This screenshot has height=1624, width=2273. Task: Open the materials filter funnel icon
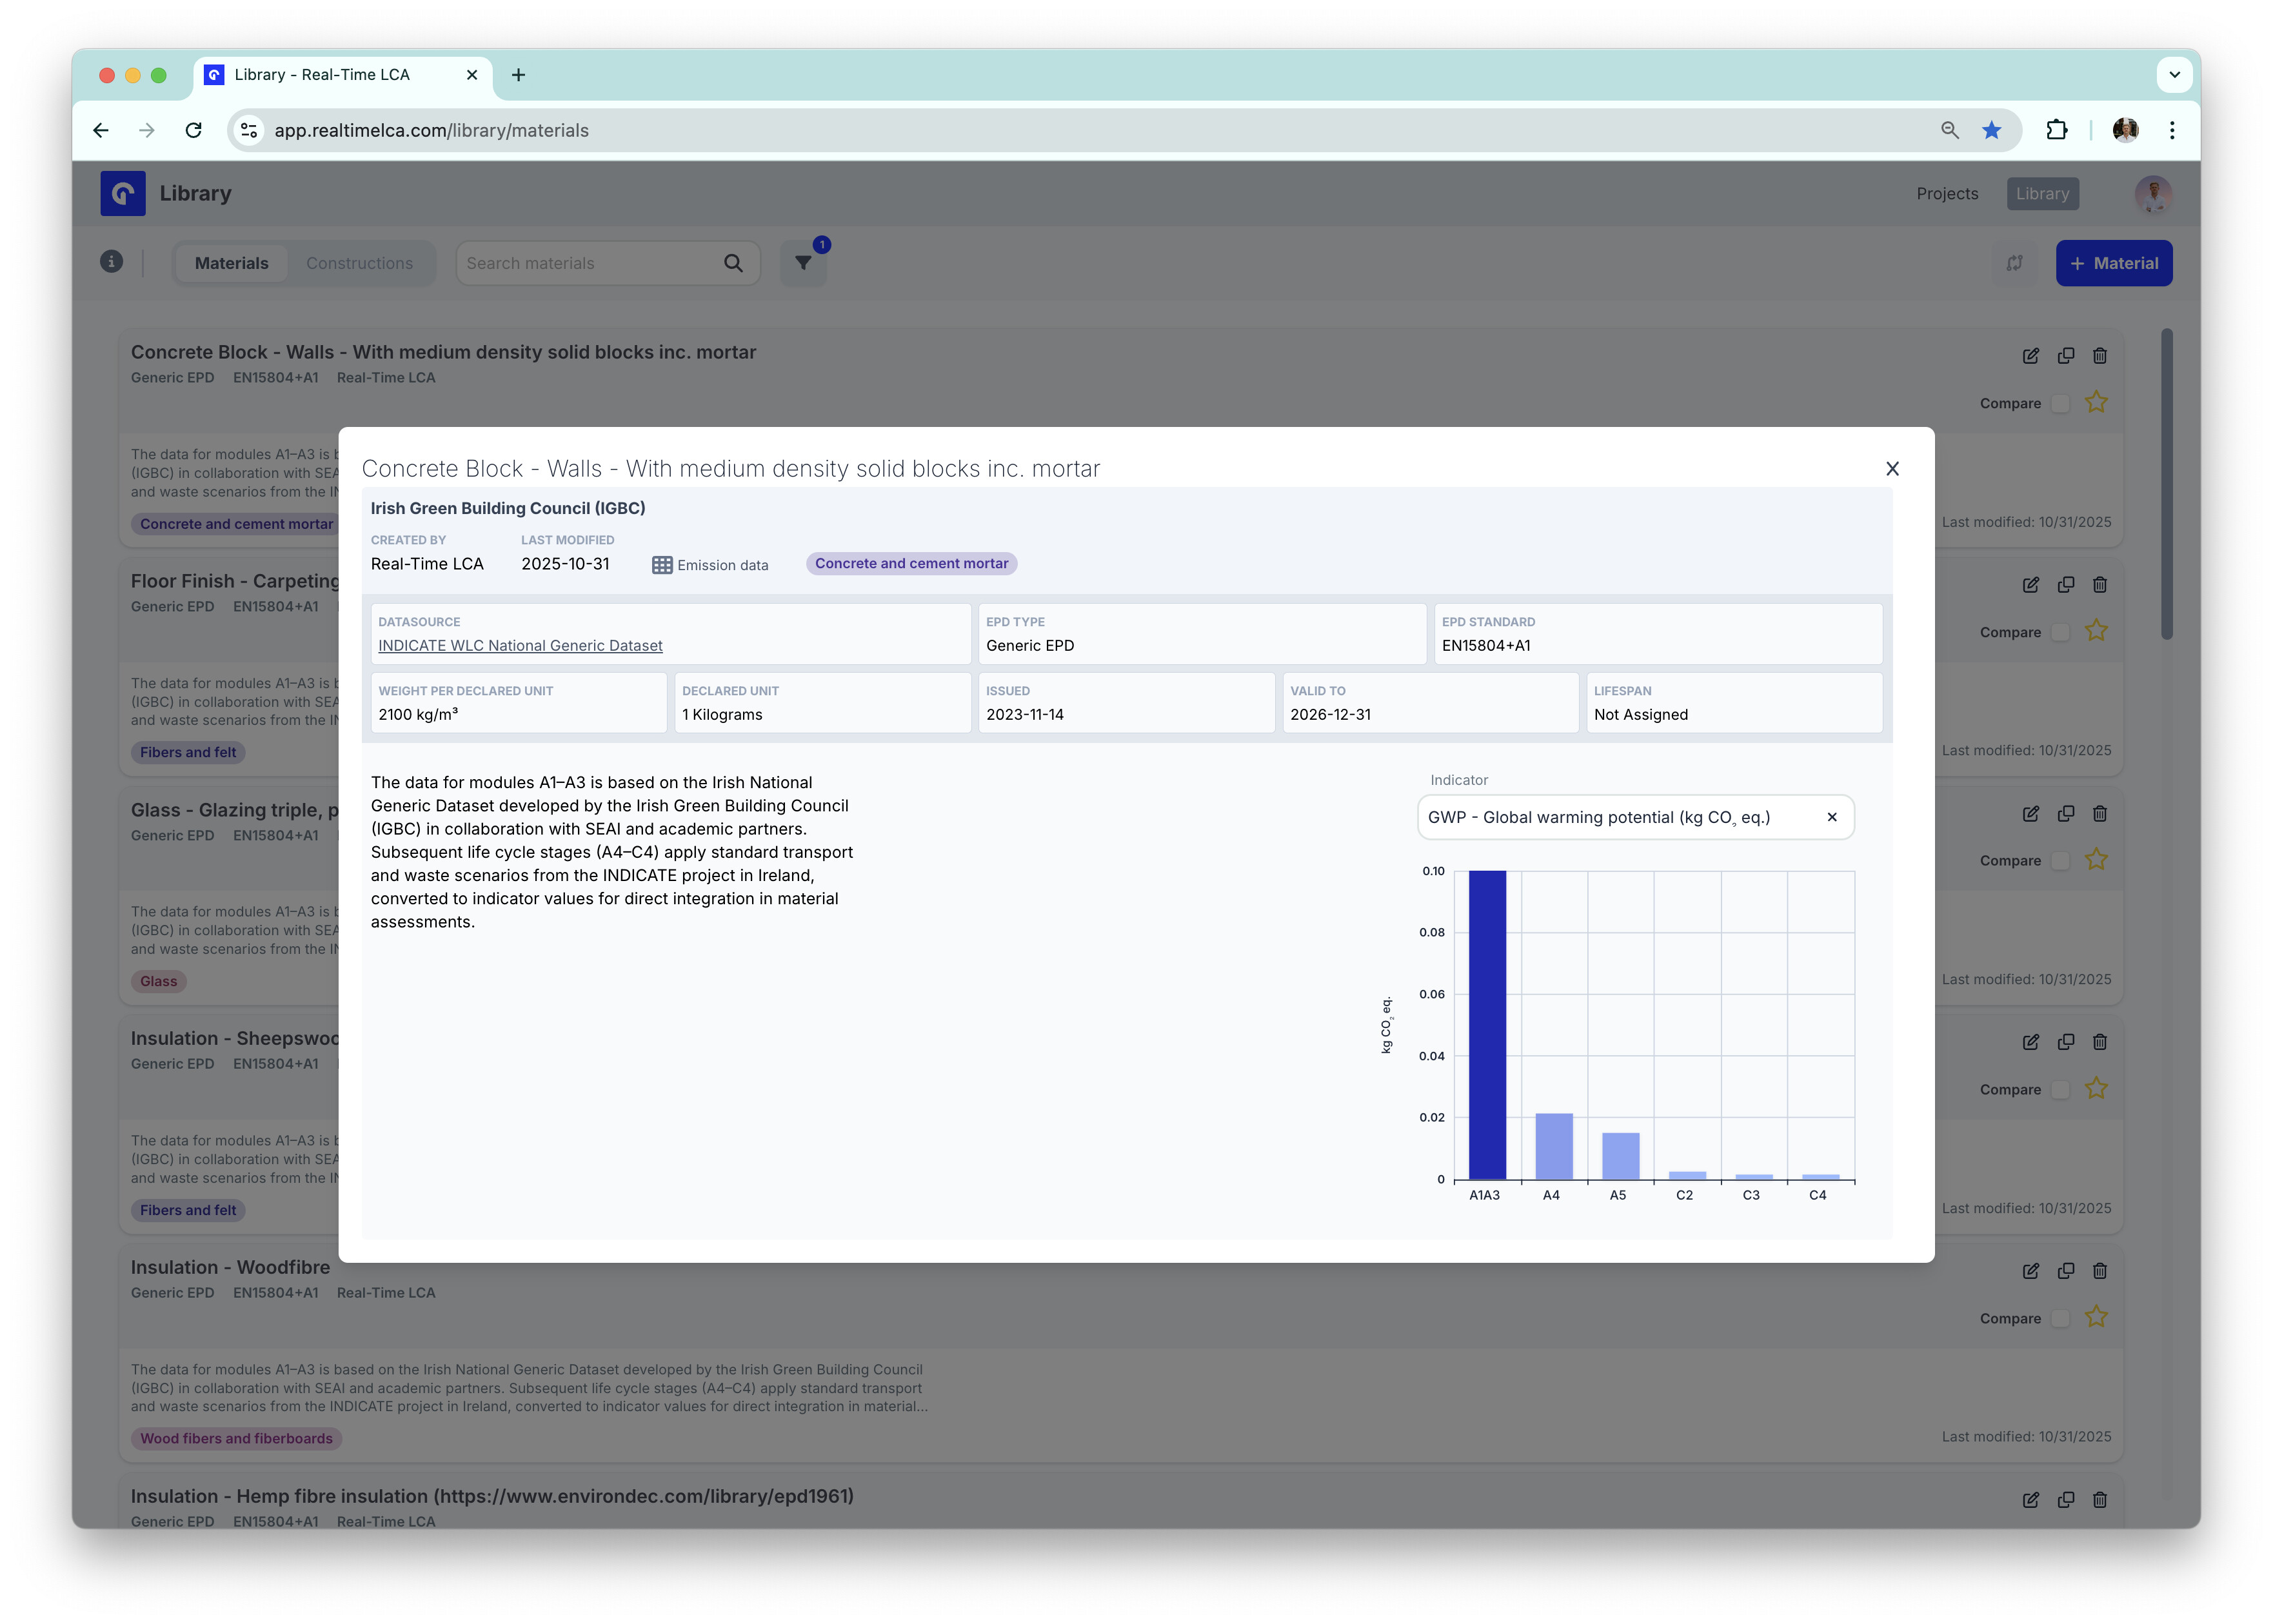point(803,263)
